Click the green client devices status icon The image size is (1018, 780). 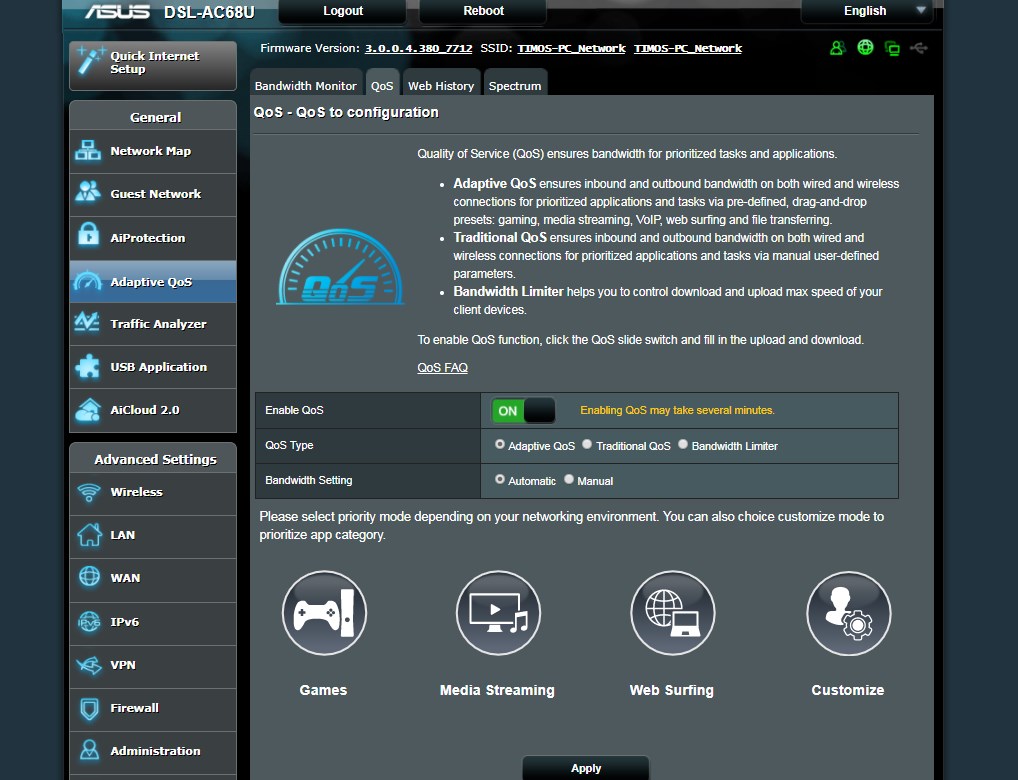pyautogui.click(x=892, y=48)
